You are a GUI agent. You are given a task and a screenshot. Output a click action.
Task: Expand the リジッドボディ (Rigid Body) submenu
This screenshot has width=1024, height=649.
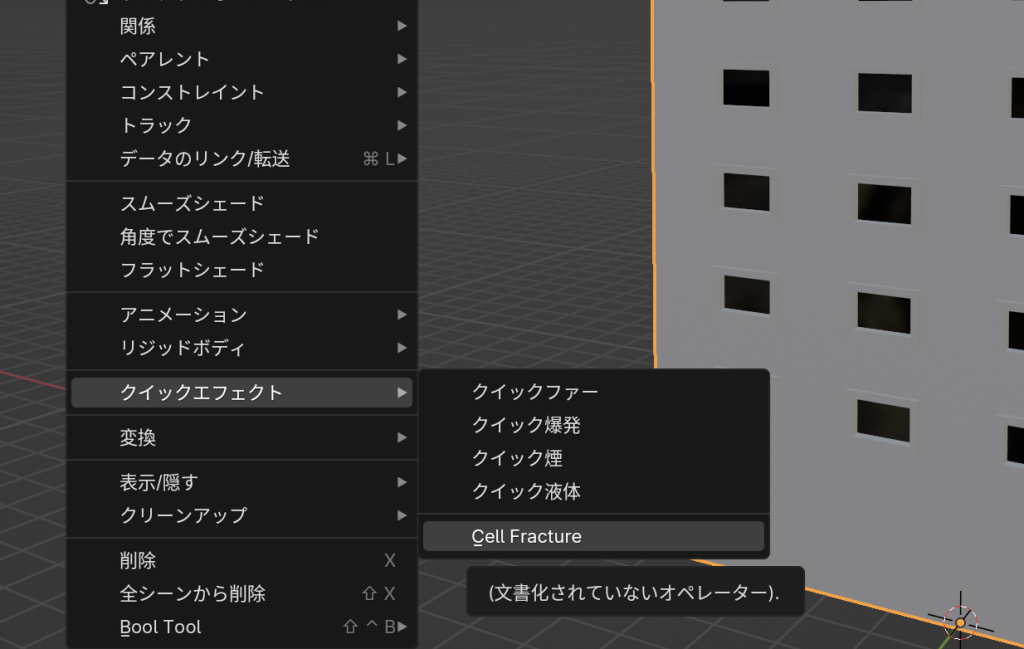click(241, 348)
